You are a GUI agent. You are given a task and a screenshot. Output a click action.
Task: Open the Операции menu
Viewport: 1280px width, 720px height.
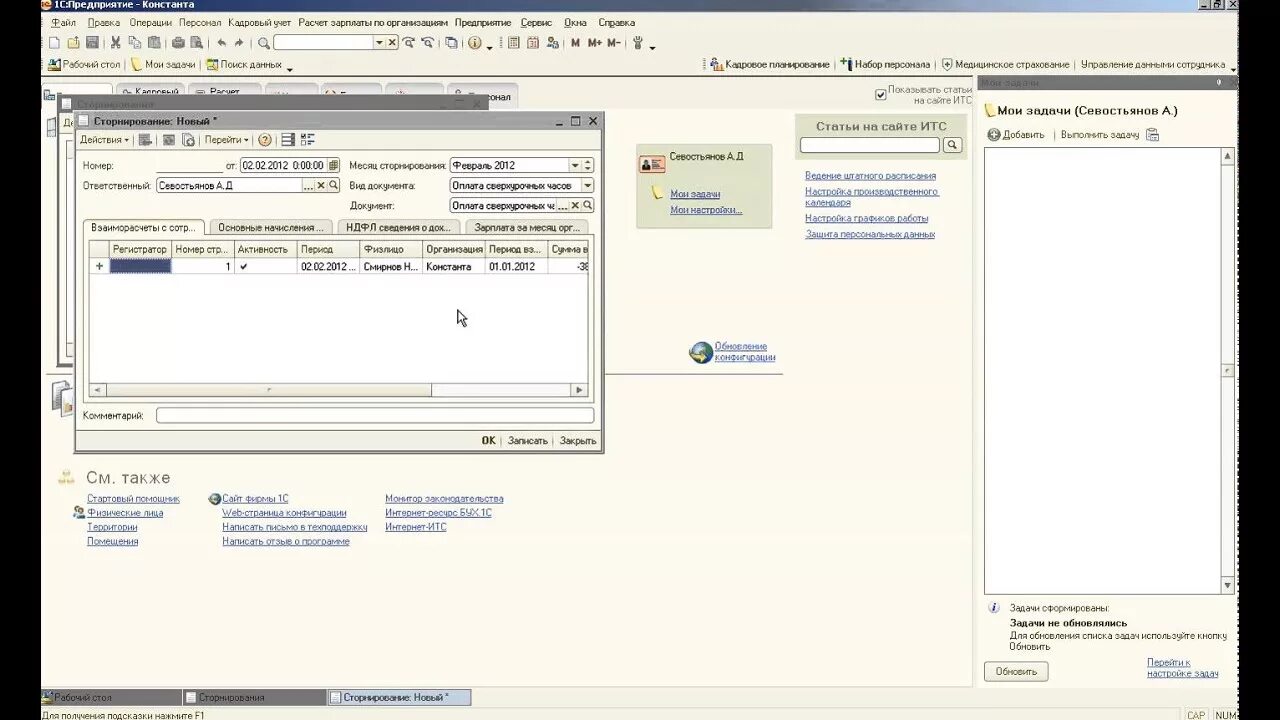[149, 22]
